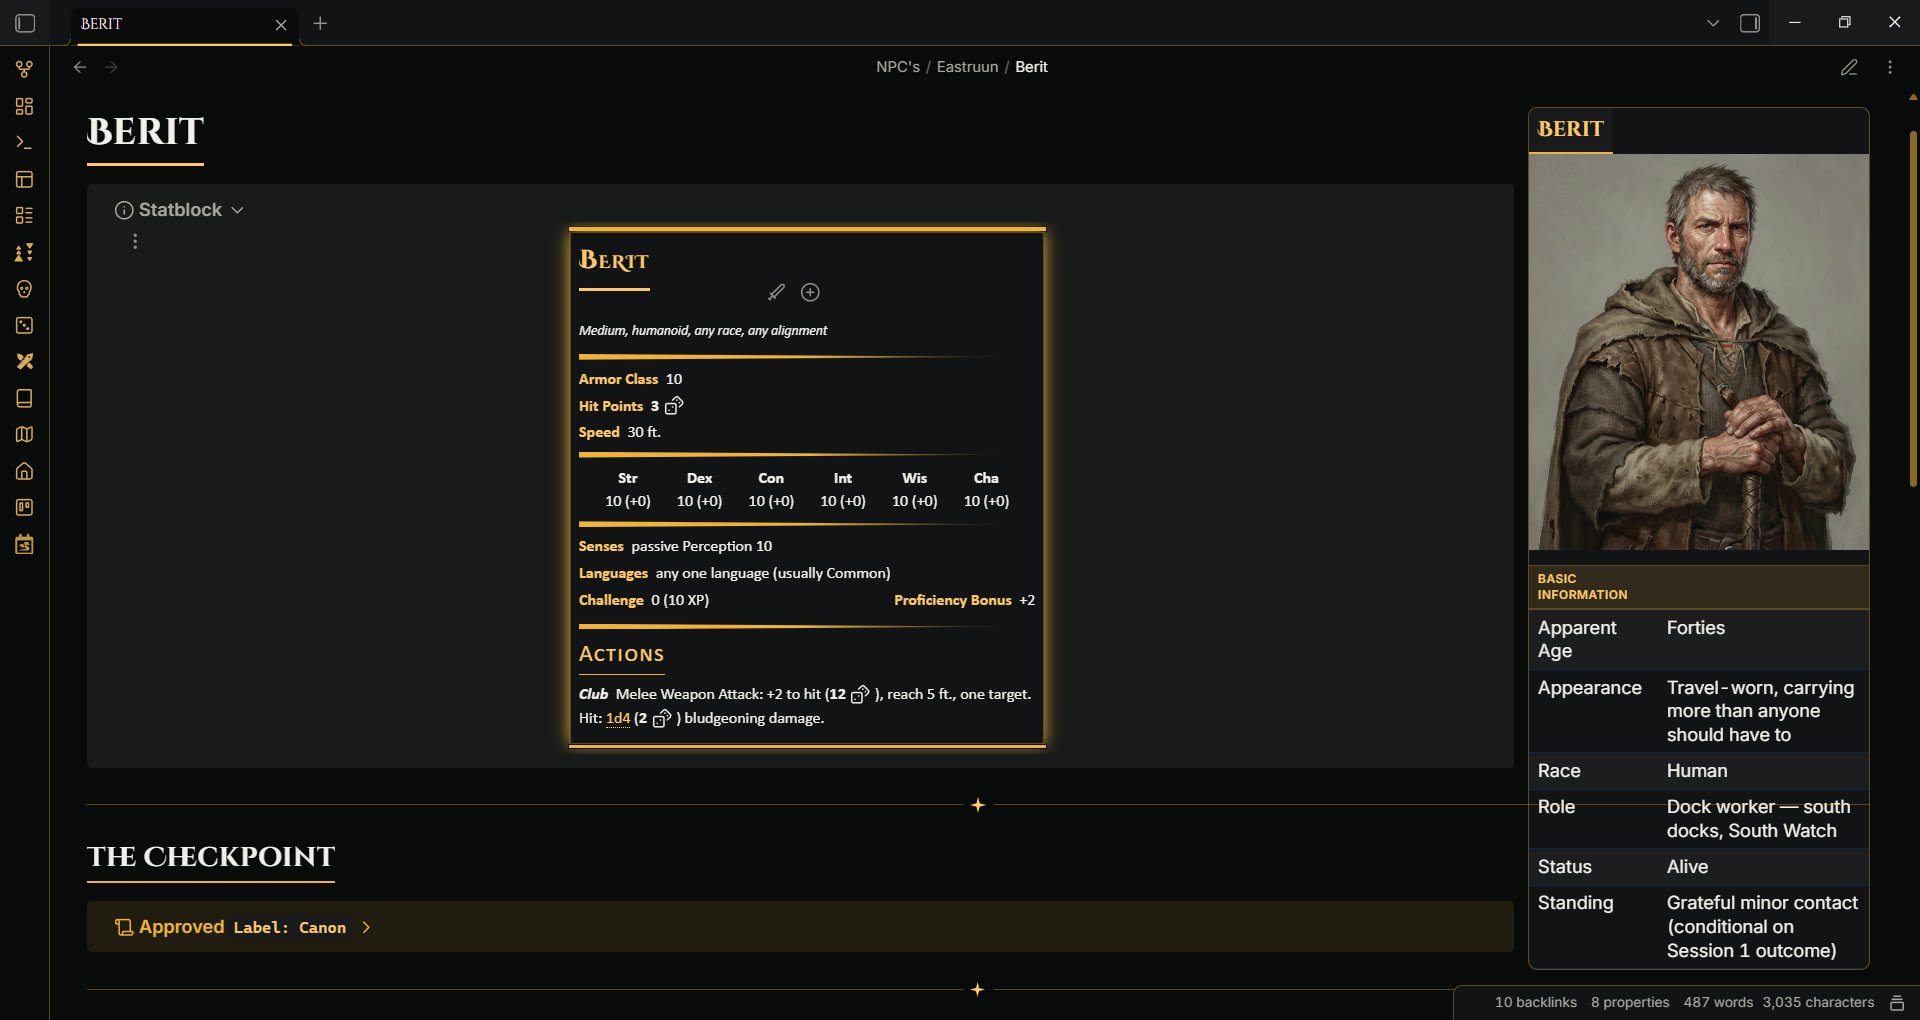
Task: Click Eastruun breadcrumb folder
Action: [x=967, y=67]
